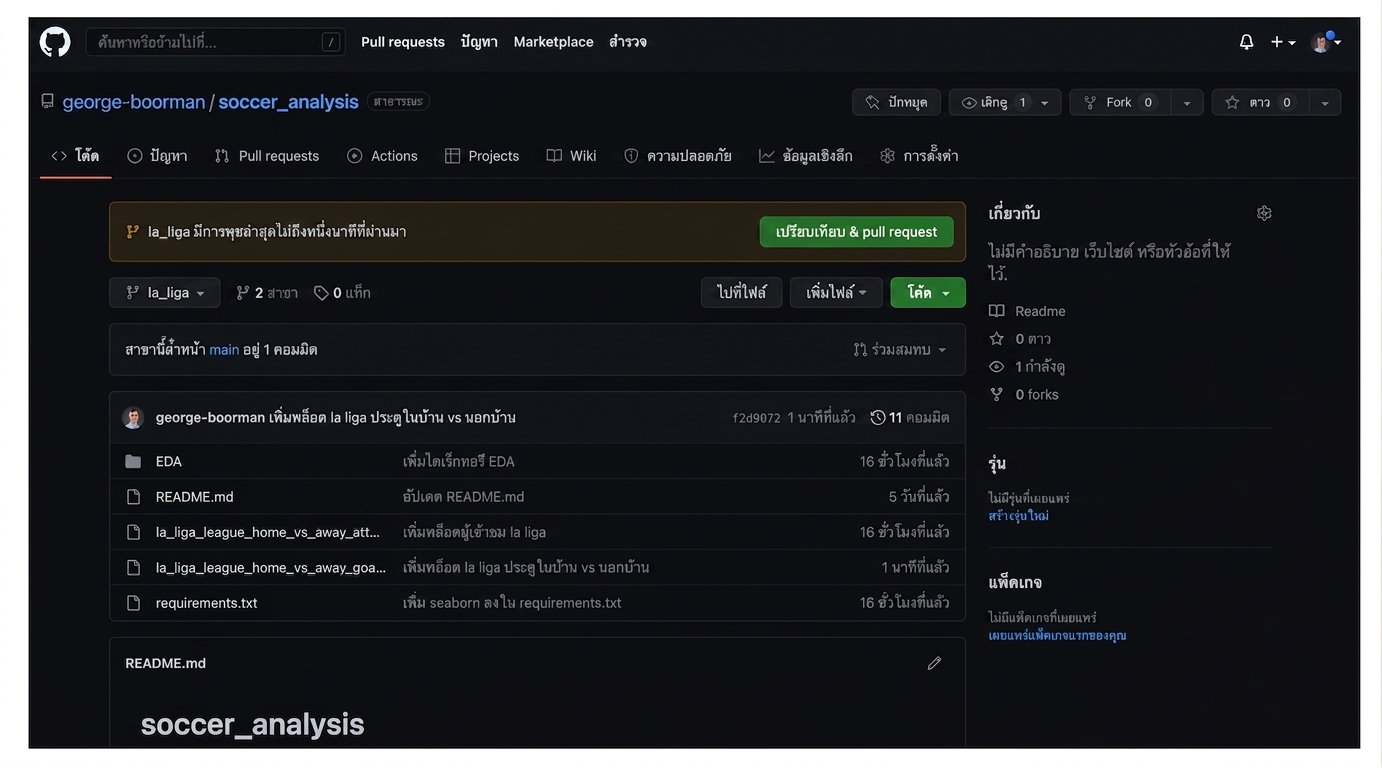Viewport: 1382px width, 768px height.
Task: Open สำรวจ in top navigation
Action: tap(628, 42)
